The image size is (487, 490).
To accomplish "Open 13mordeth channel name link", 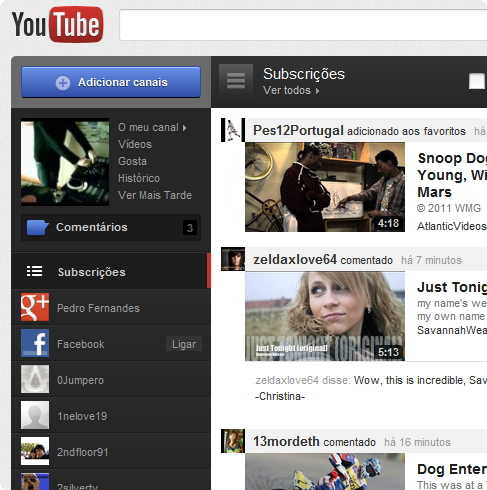I will click(x=286, y=442).
